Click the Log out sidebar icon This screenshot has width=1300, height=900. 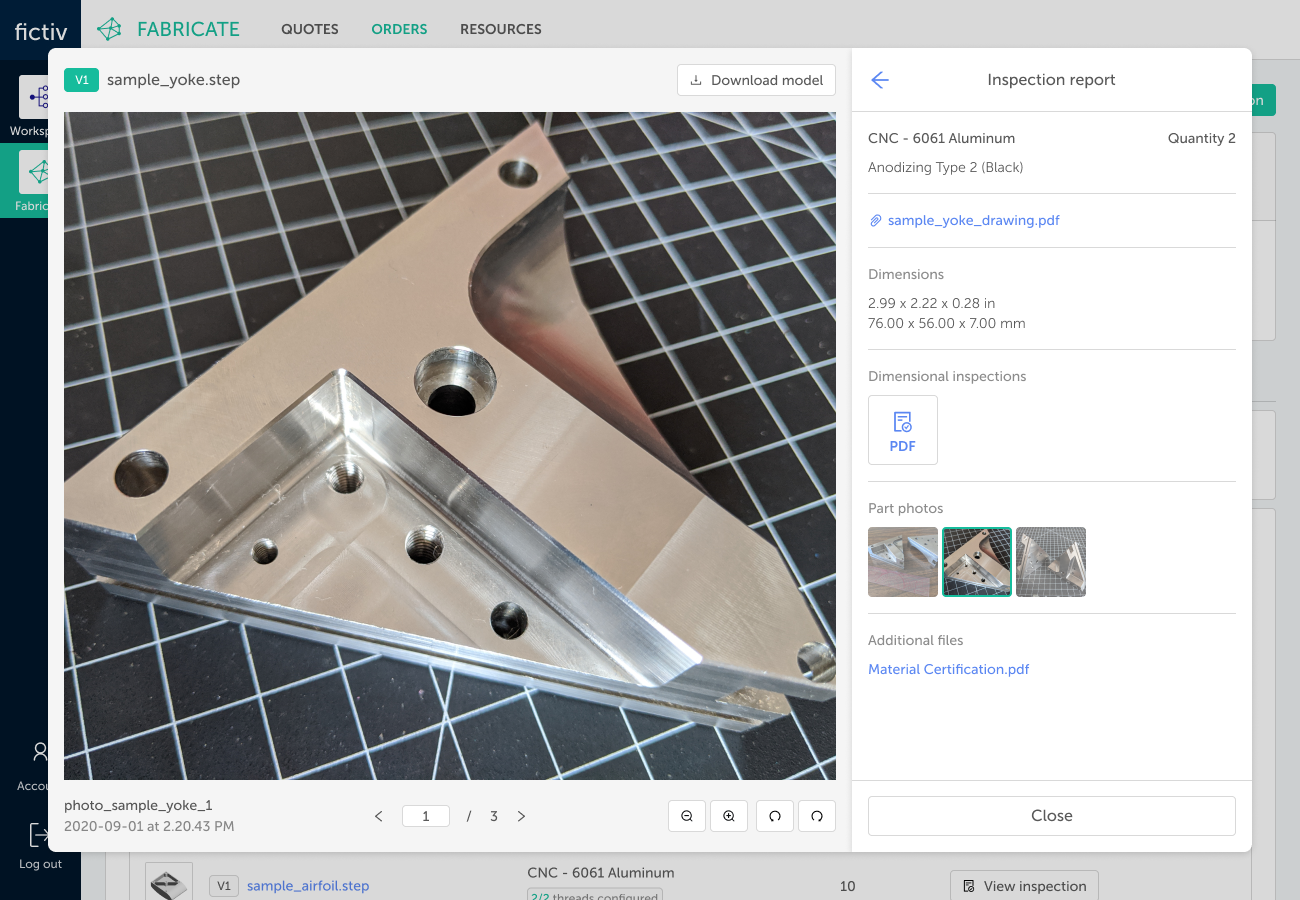click(40, 835)
